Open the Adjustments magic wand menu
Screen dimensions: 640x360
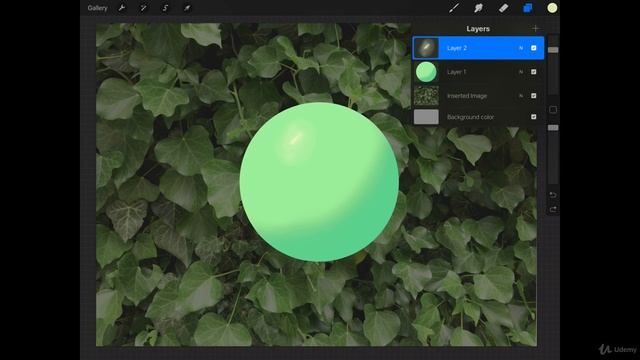click(x=143, y=8)
